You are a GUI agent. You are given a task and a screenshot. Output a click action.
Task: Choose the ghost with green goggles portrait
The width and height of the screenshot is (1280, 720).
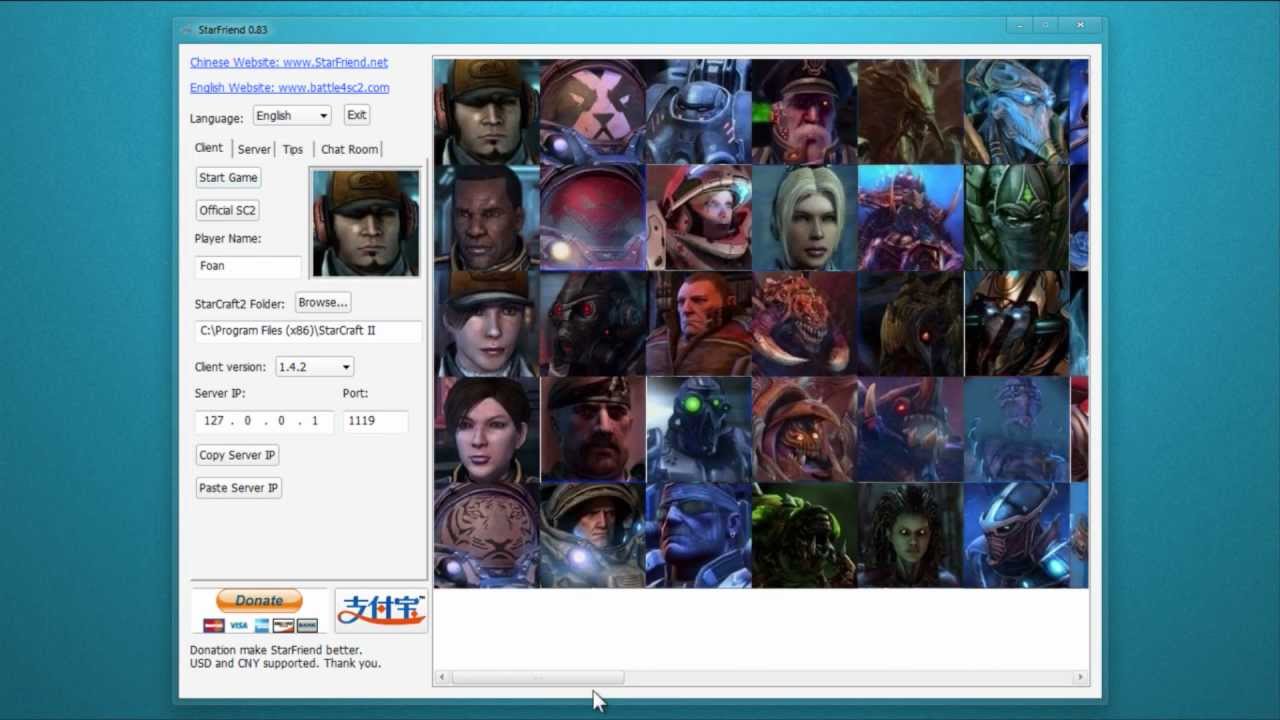(698, 429)
